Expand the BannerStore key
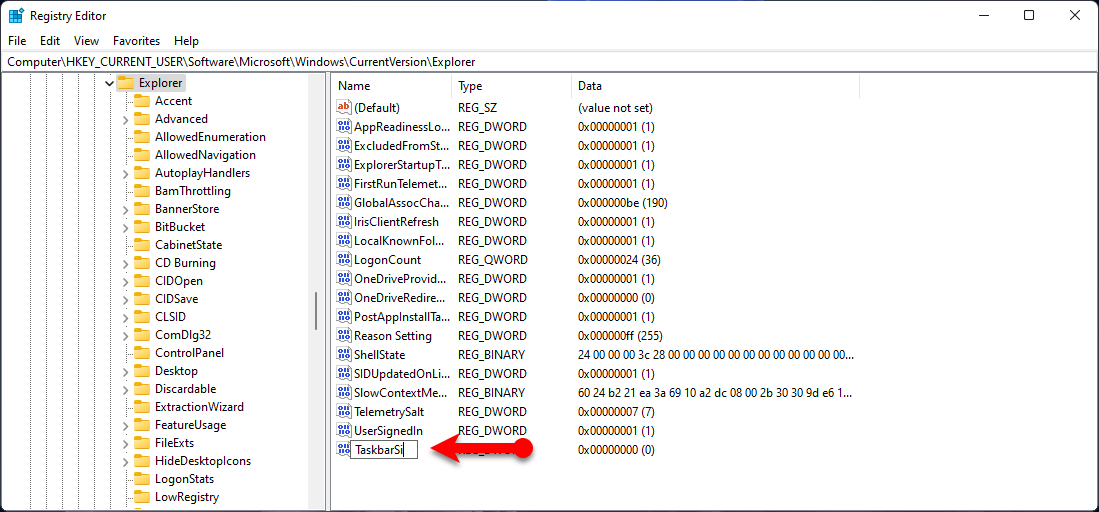Viewport: 1099px width, 512px height. [125, 209]
